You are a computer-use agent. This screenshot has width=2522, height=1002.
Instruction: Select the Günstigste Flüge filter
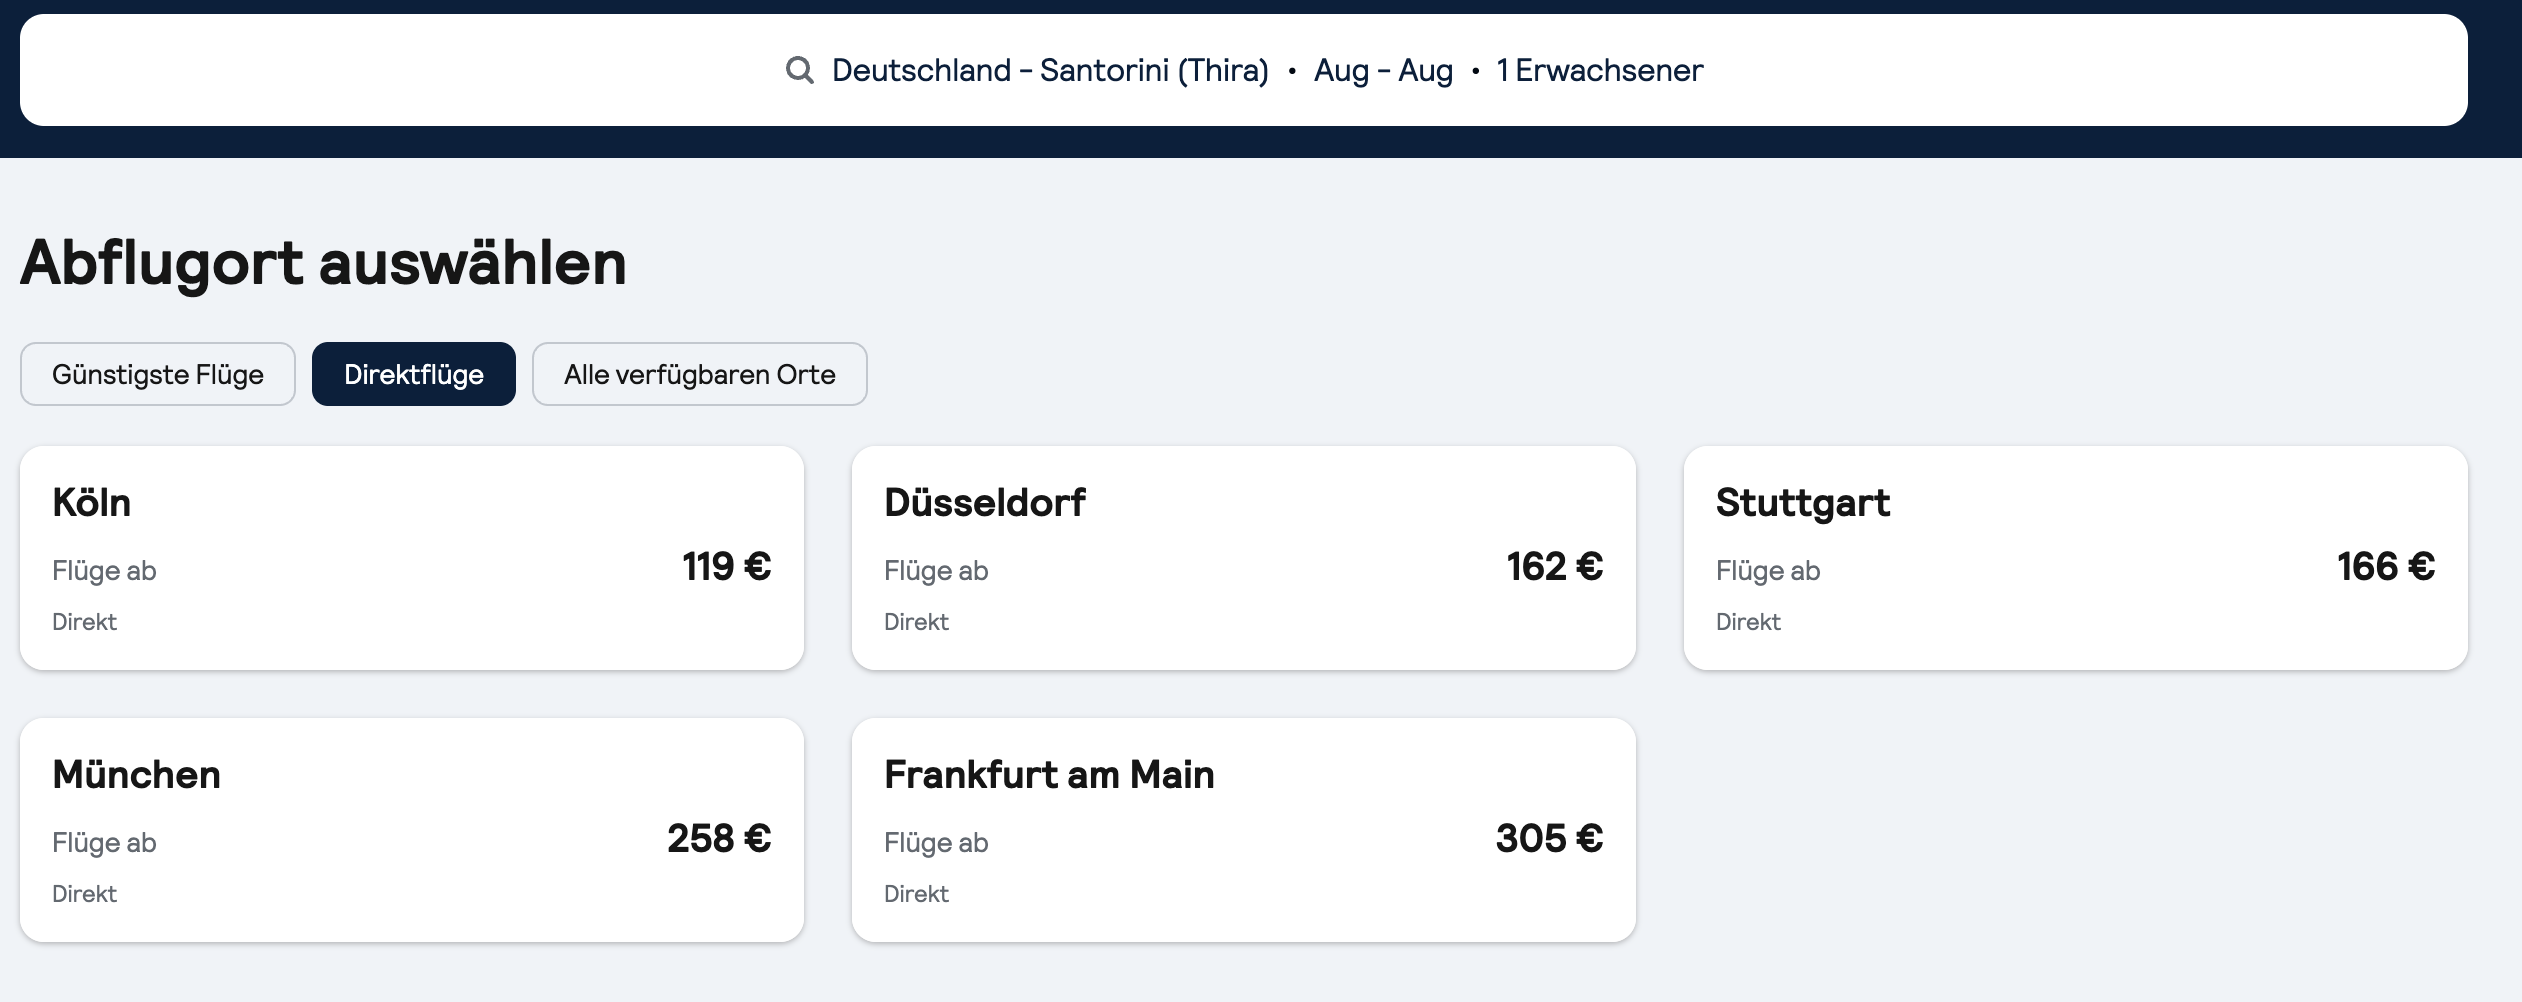click(158, 374)
